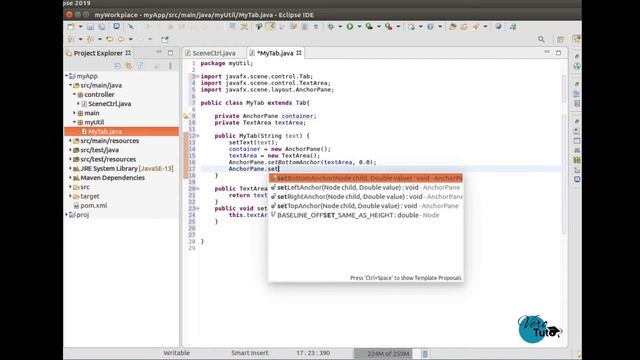Image resolution: width=640 pixels, height=360 pixels.
Task: Minimize the Project Explorer panel
Action: point(159,52)
